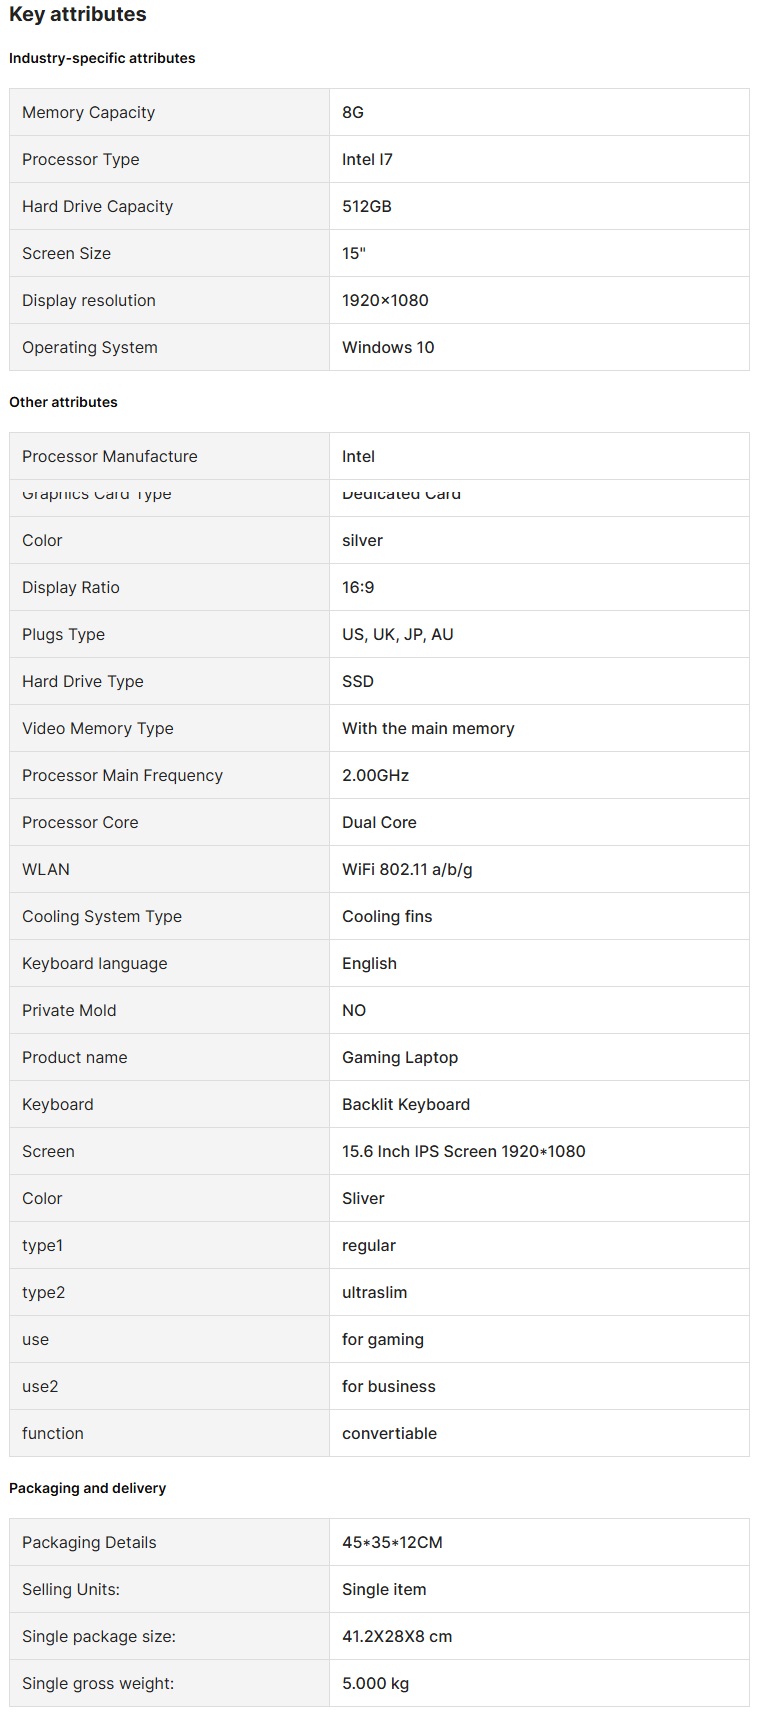Select the Hard Drive Type value SSD
768x1717 pixels.
click(x=358, y=681)
